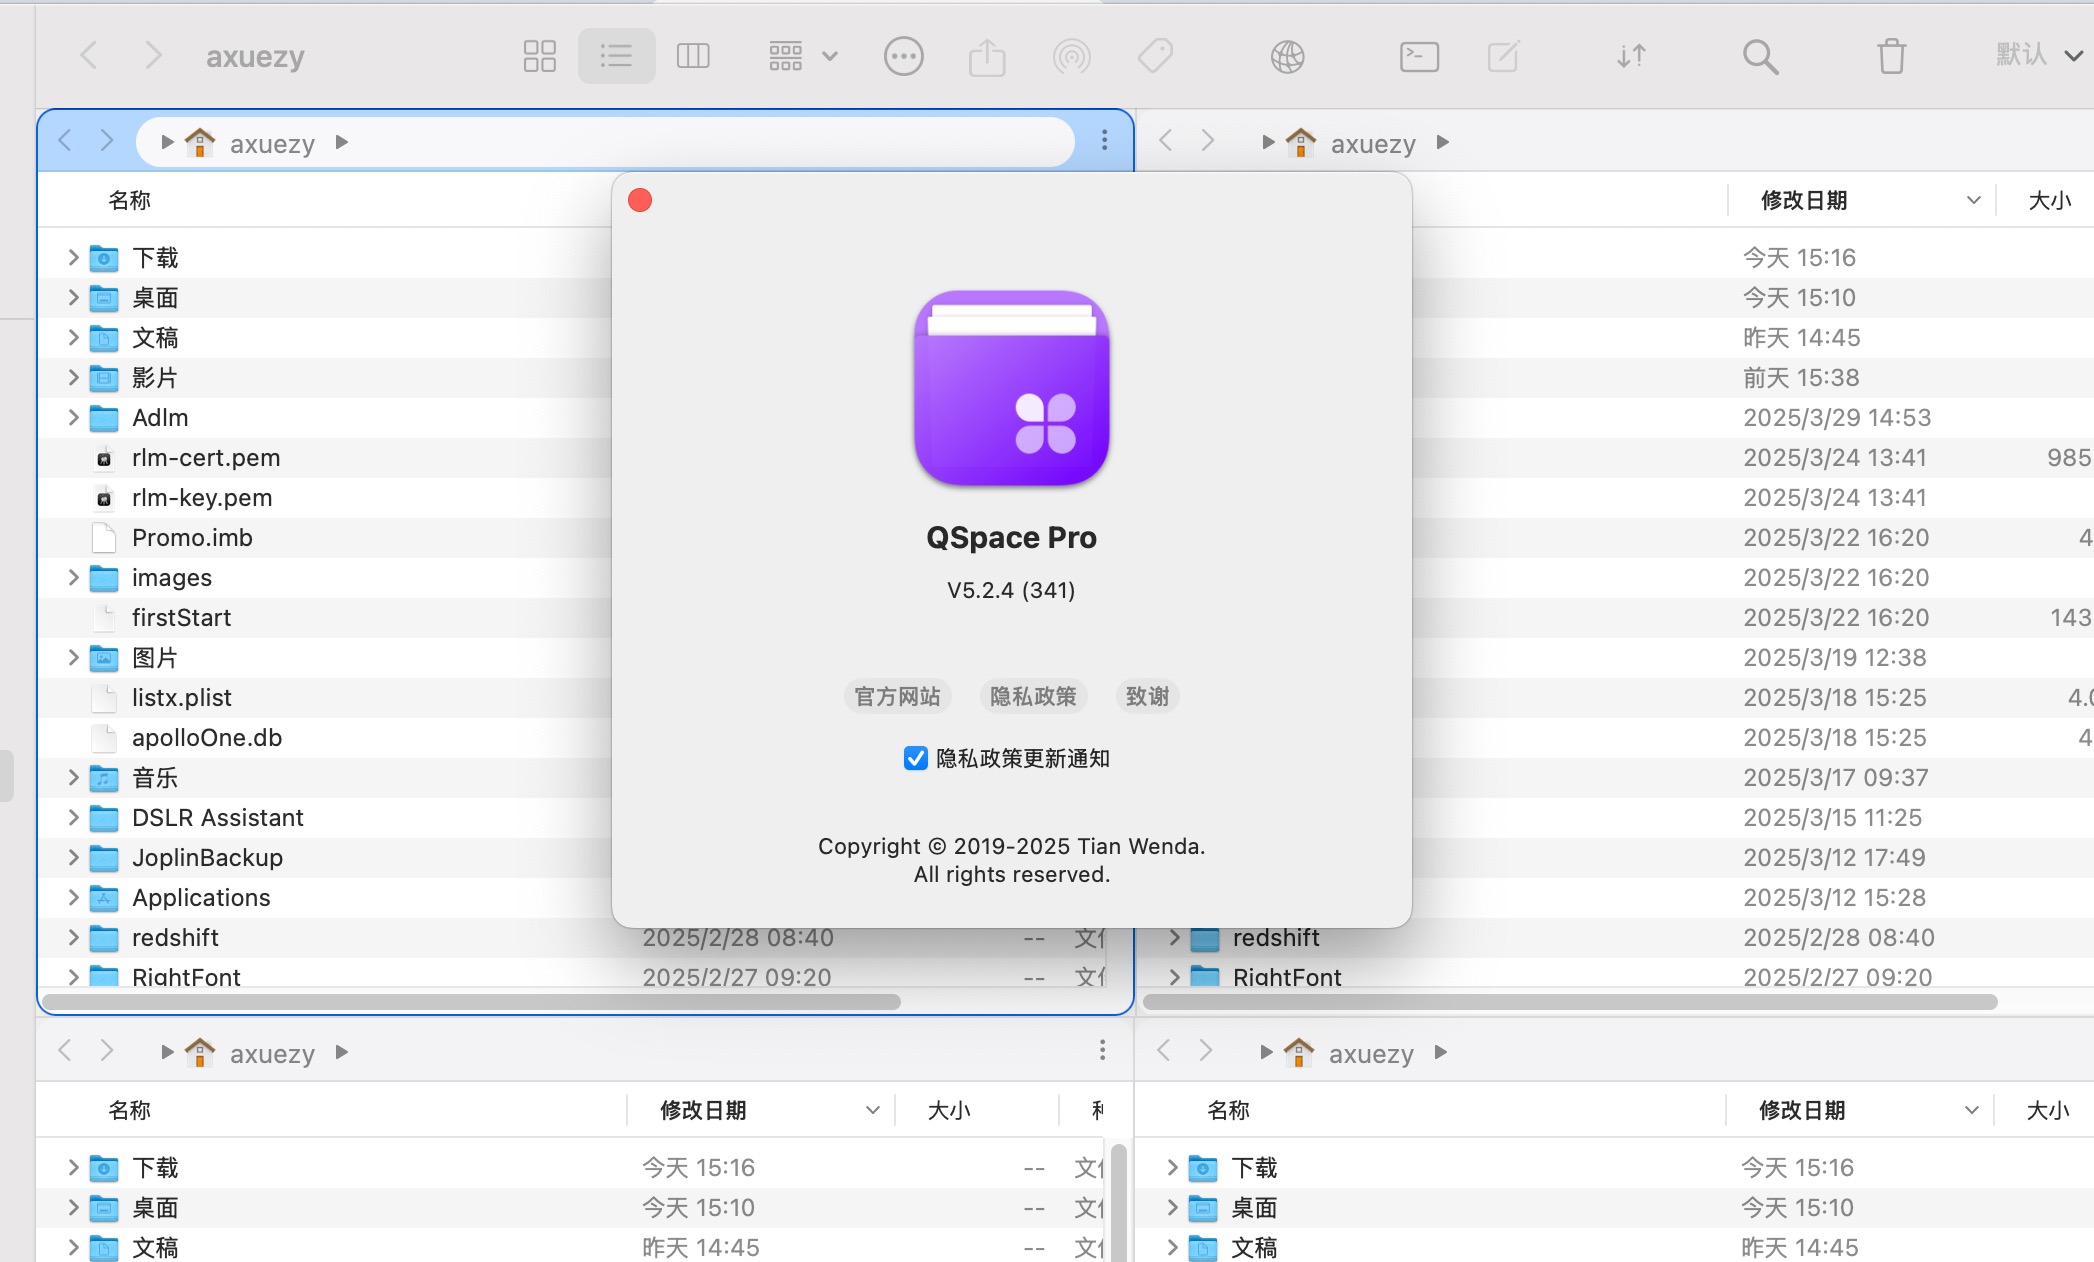Click forward arrow in top-left pane
This screenshot has width=2094, height=1262.
(x=107, y=141)
